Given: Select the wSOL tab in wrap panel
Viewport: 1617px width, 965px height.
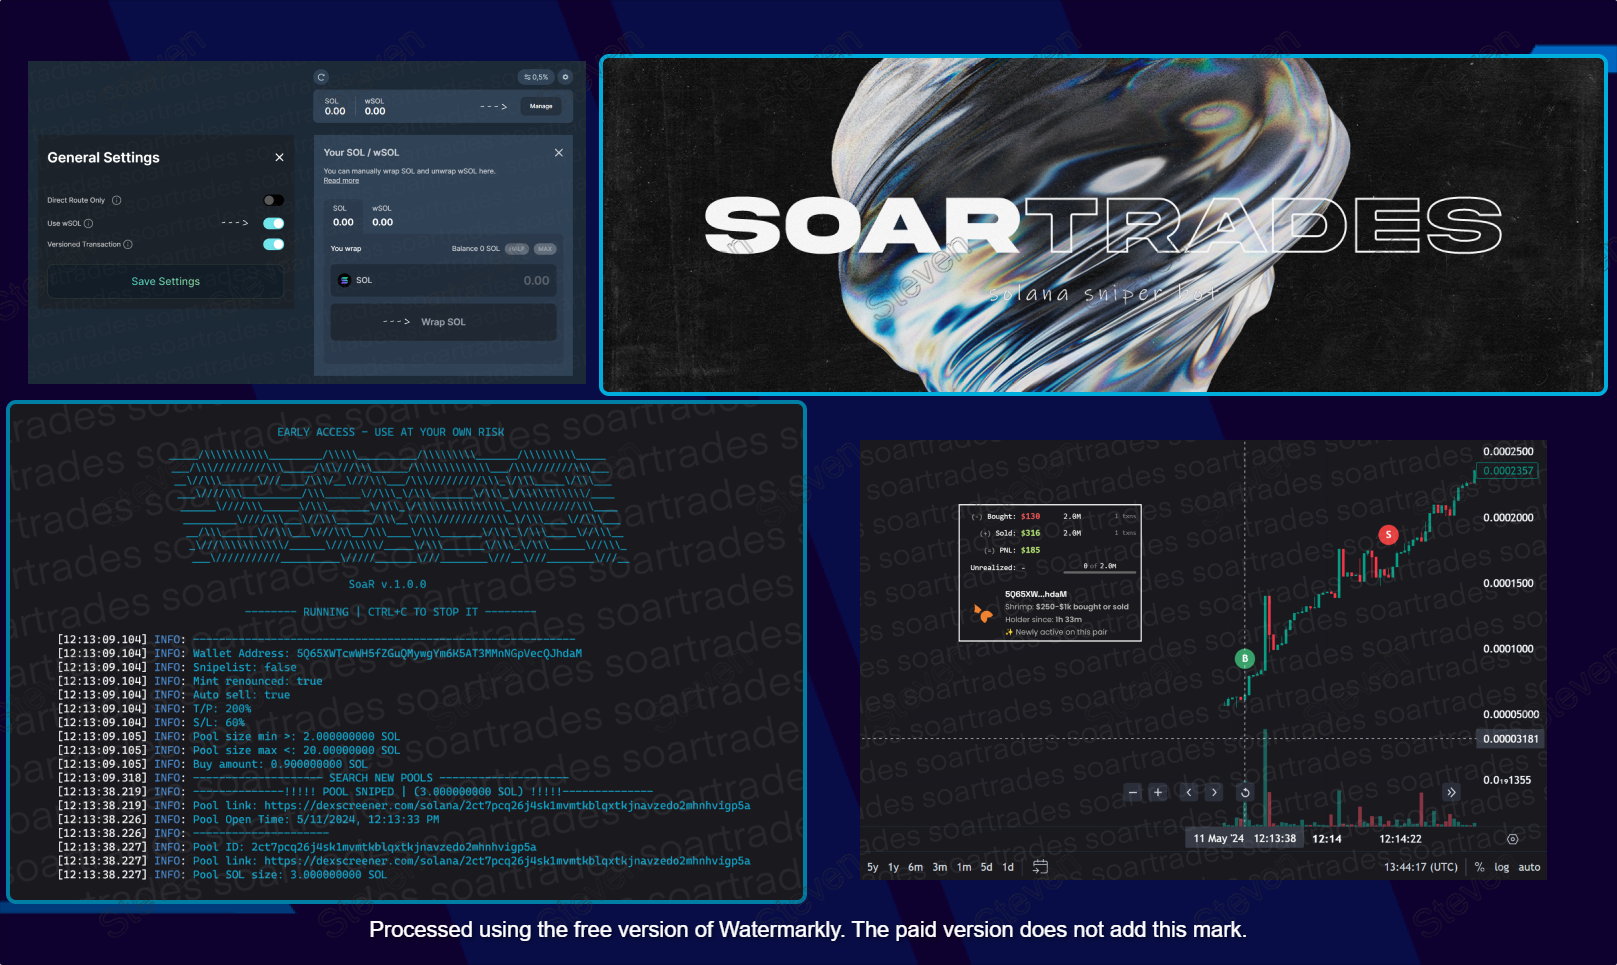Looking at the screenshot, I should tap(382, 216).
